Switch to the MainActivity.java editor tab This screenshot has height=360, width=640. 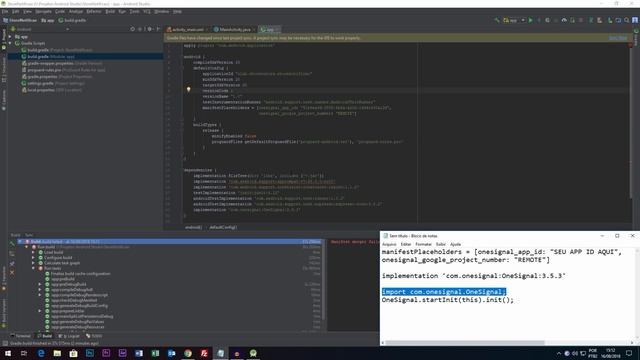[x=234, y=29]
